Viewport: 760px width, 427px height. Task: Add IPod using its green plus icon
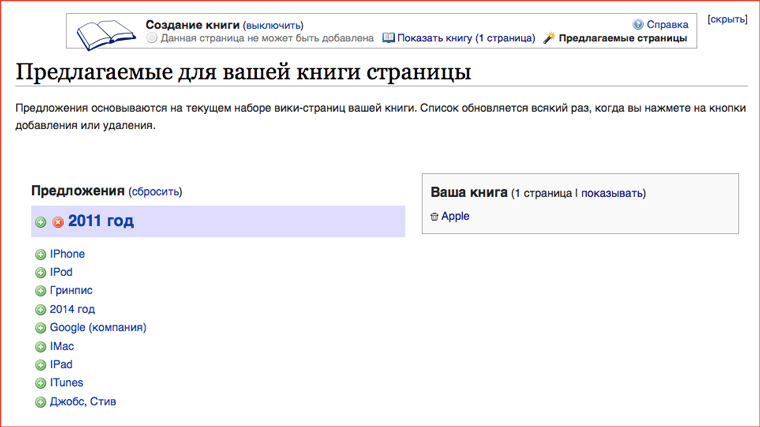(41, 272)
